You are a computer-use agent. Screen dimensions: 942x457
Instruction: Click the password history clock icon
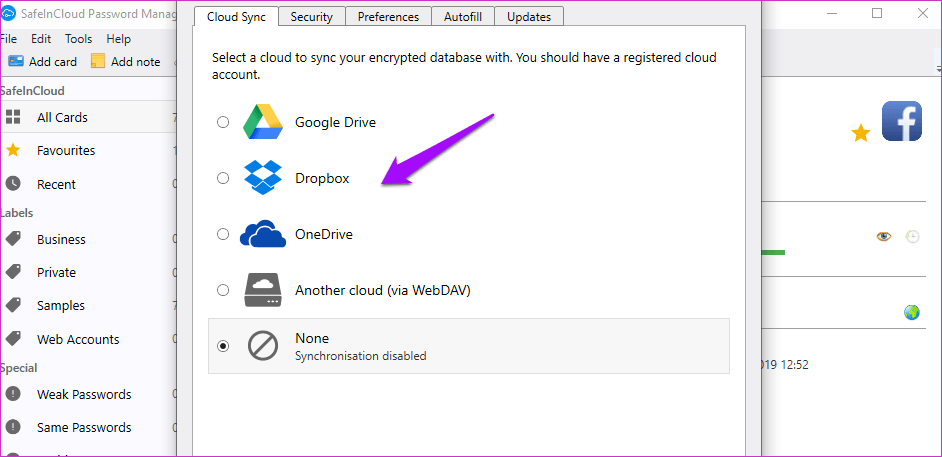coord(912,237)
